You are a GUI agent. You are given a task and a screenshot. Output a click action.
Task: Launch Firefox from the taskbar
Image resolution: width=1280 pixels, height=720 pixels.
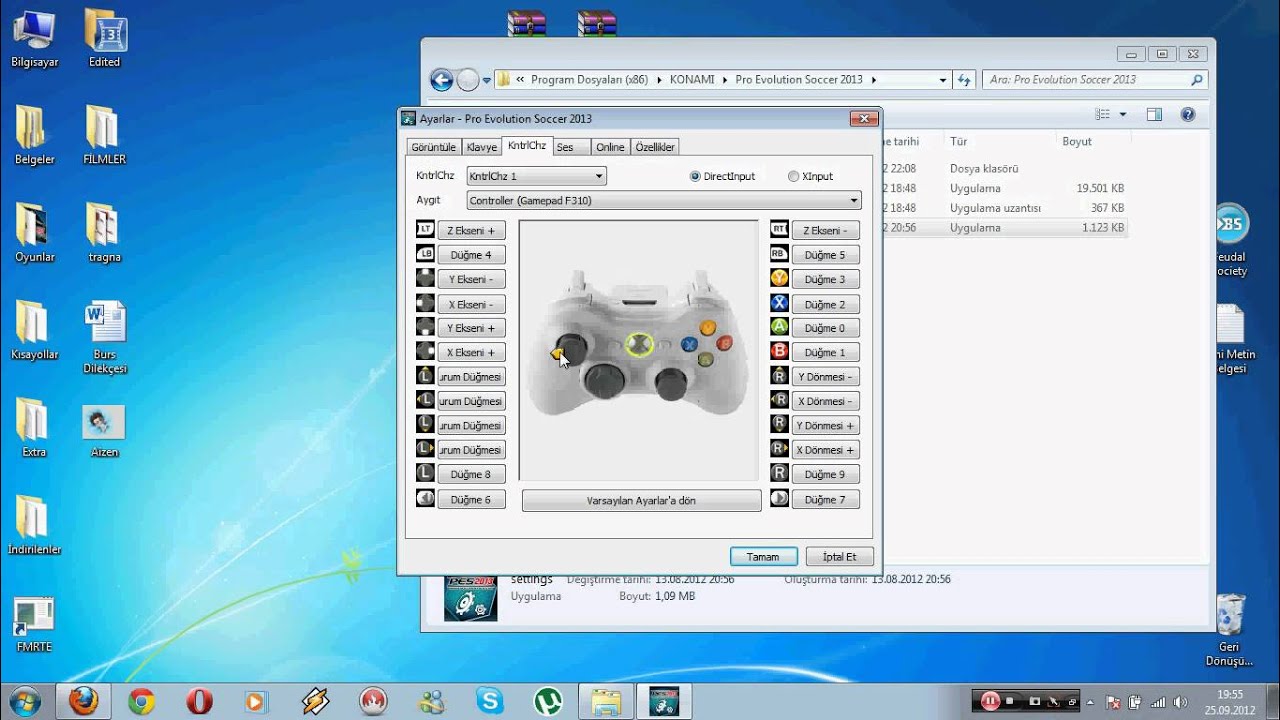(84, 701)
